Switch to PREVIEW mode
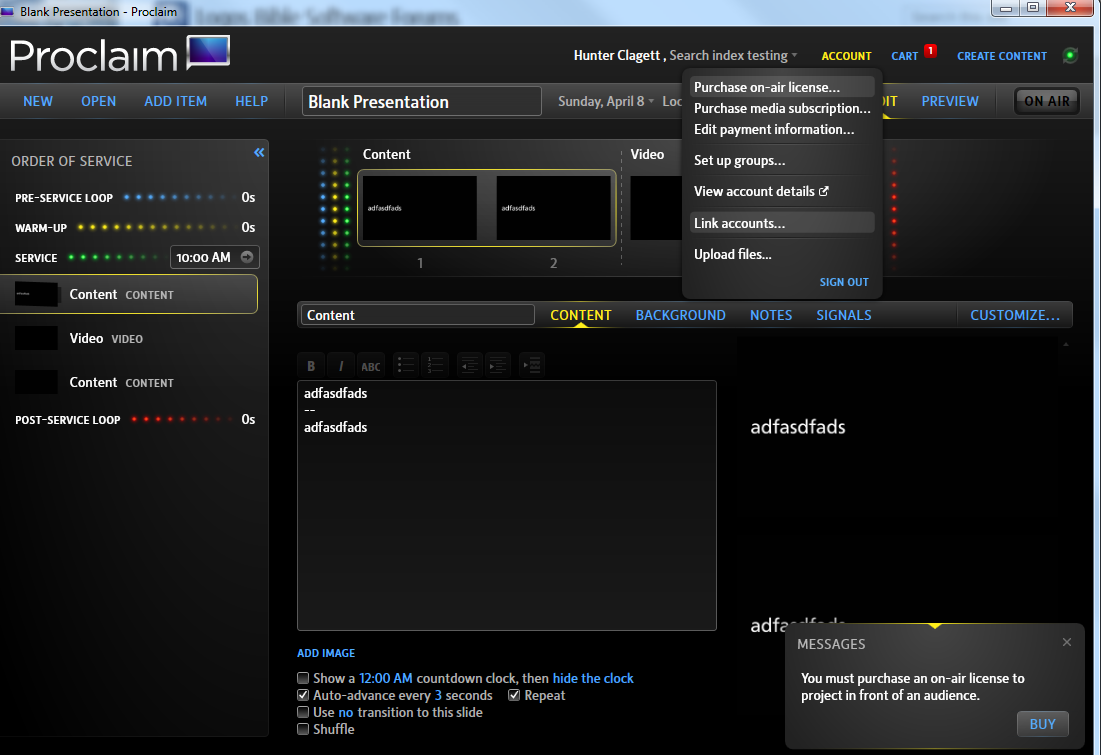 click(950, 101)
